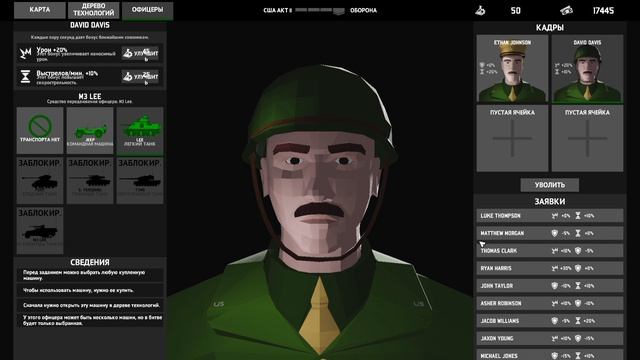Image resolution: width=640 pixels, height=360 pixels.
Task: Click the money value 17445
Action: point(603,11)
